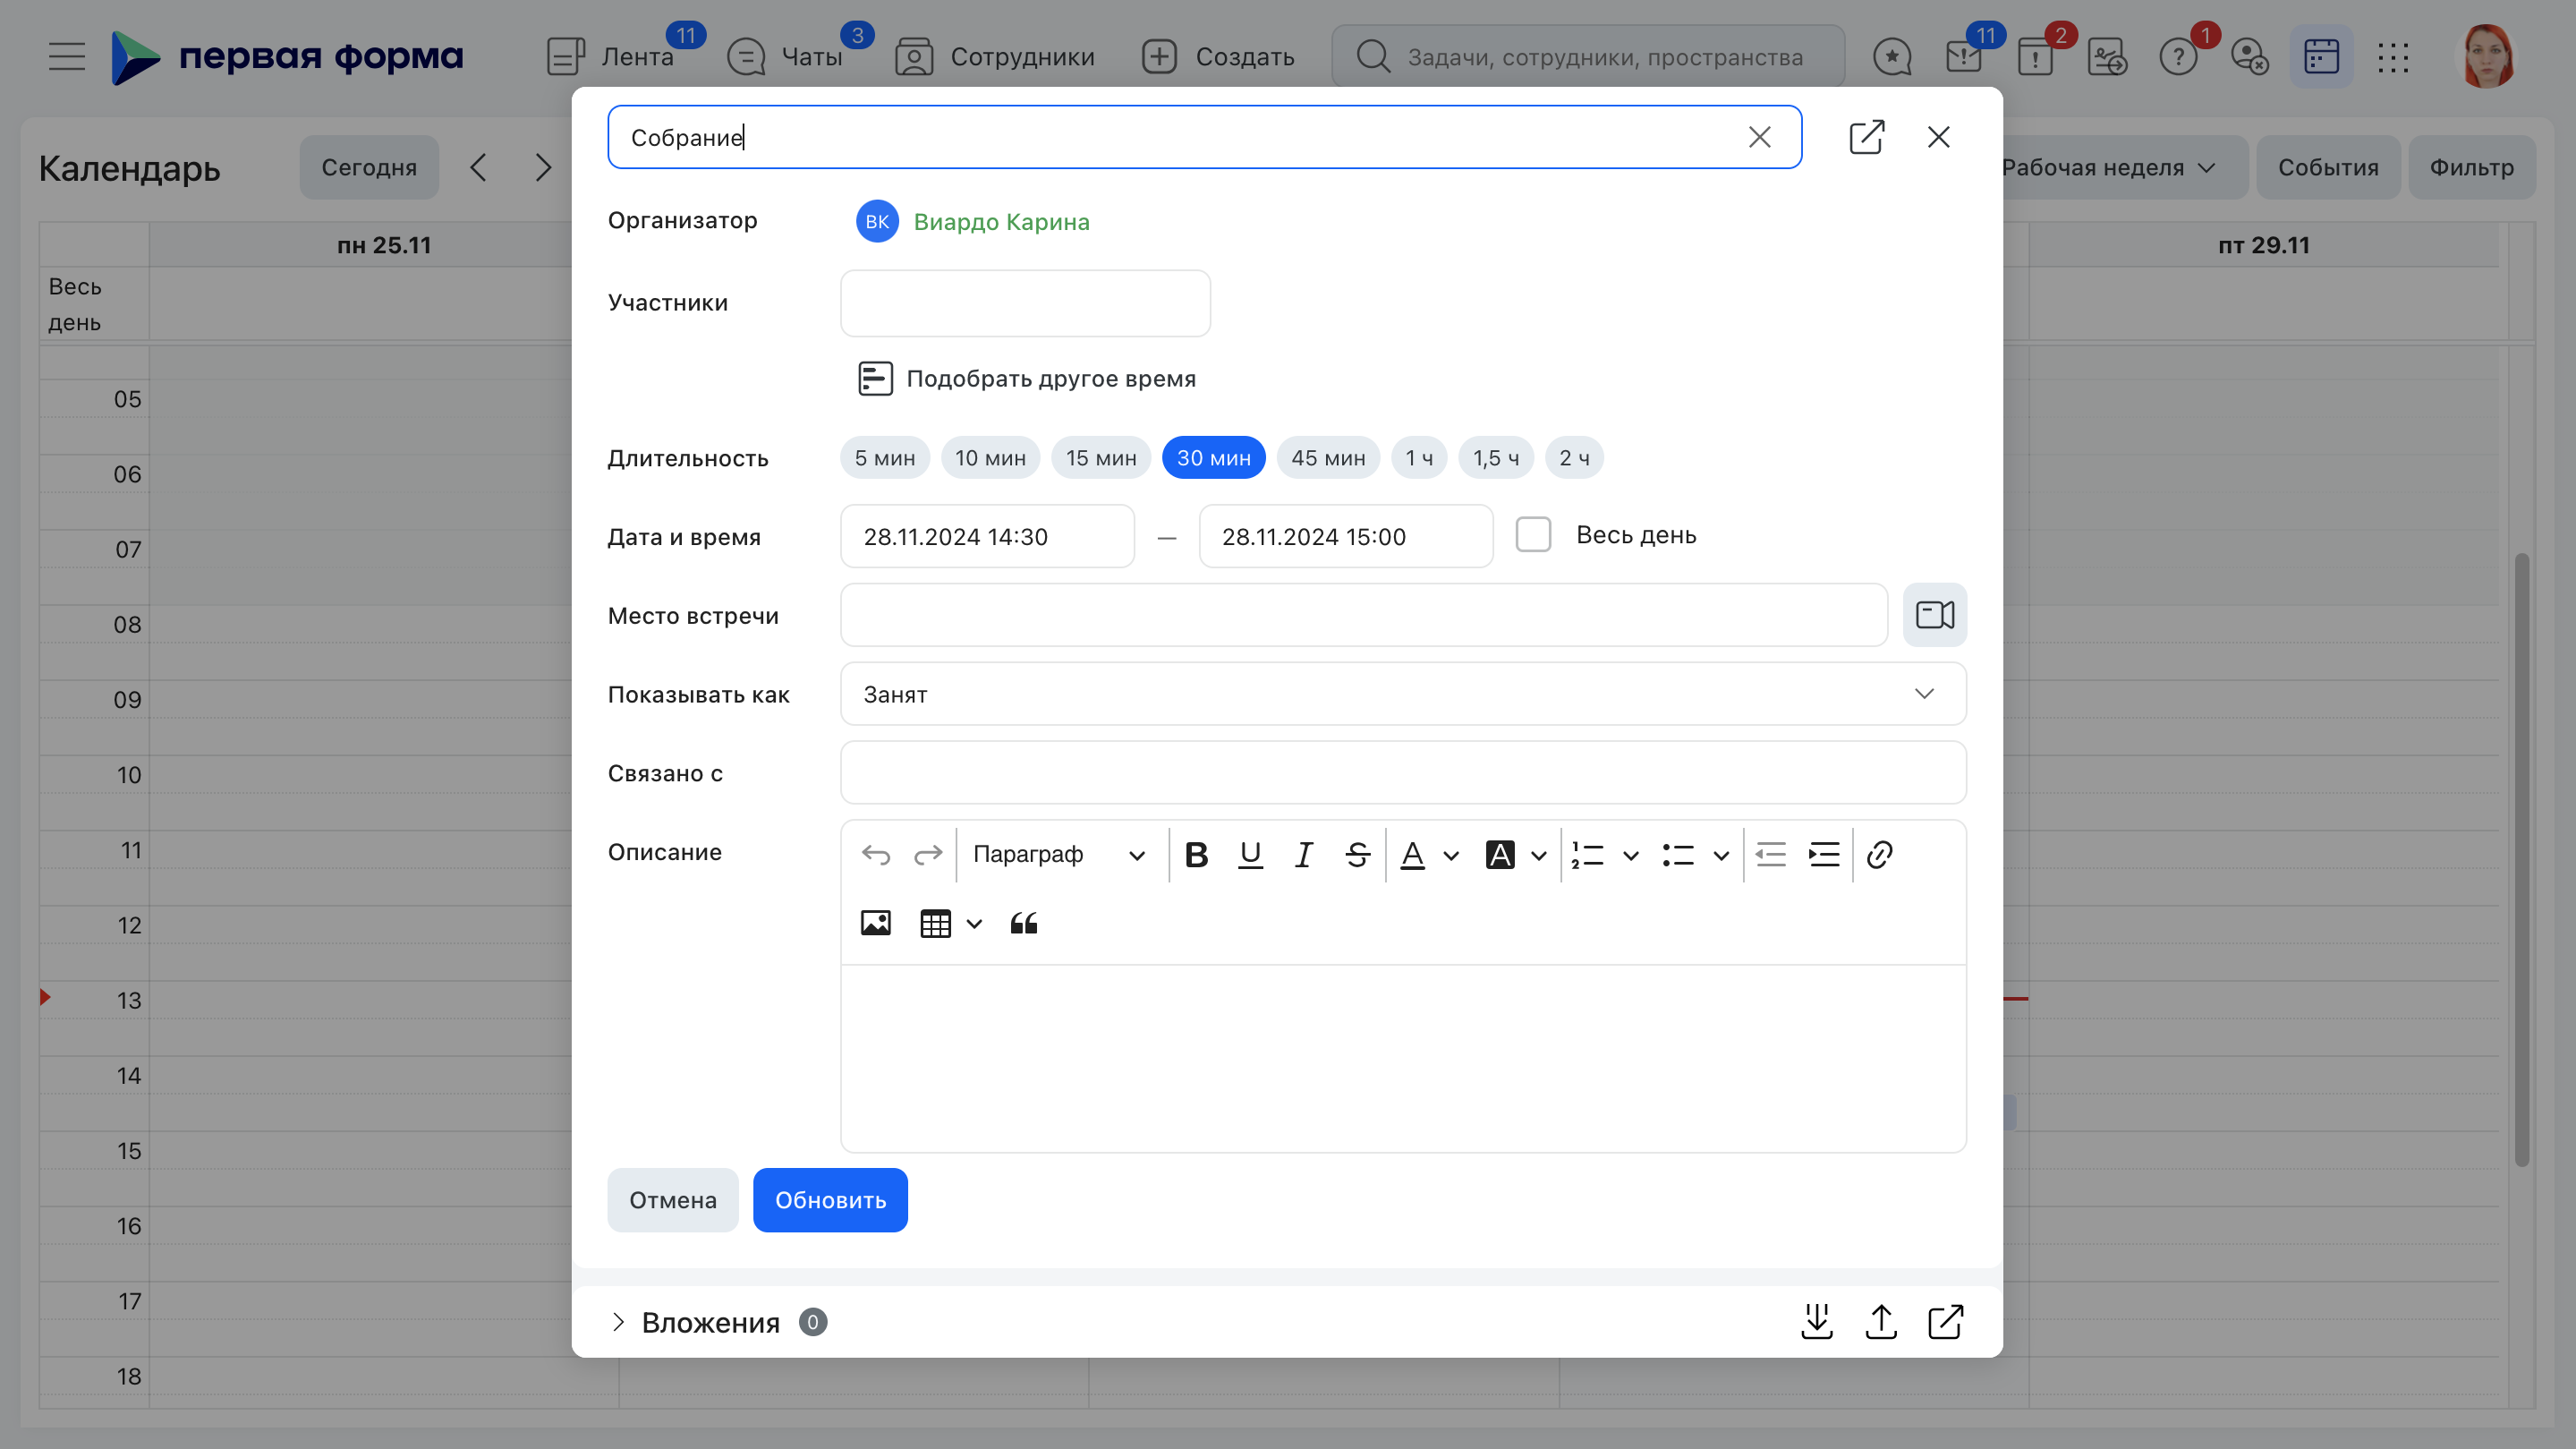Open the Параграф style dropdown
Image resolution: width=2576 pixels, height=1449 pixels.
click(1060, 855)
